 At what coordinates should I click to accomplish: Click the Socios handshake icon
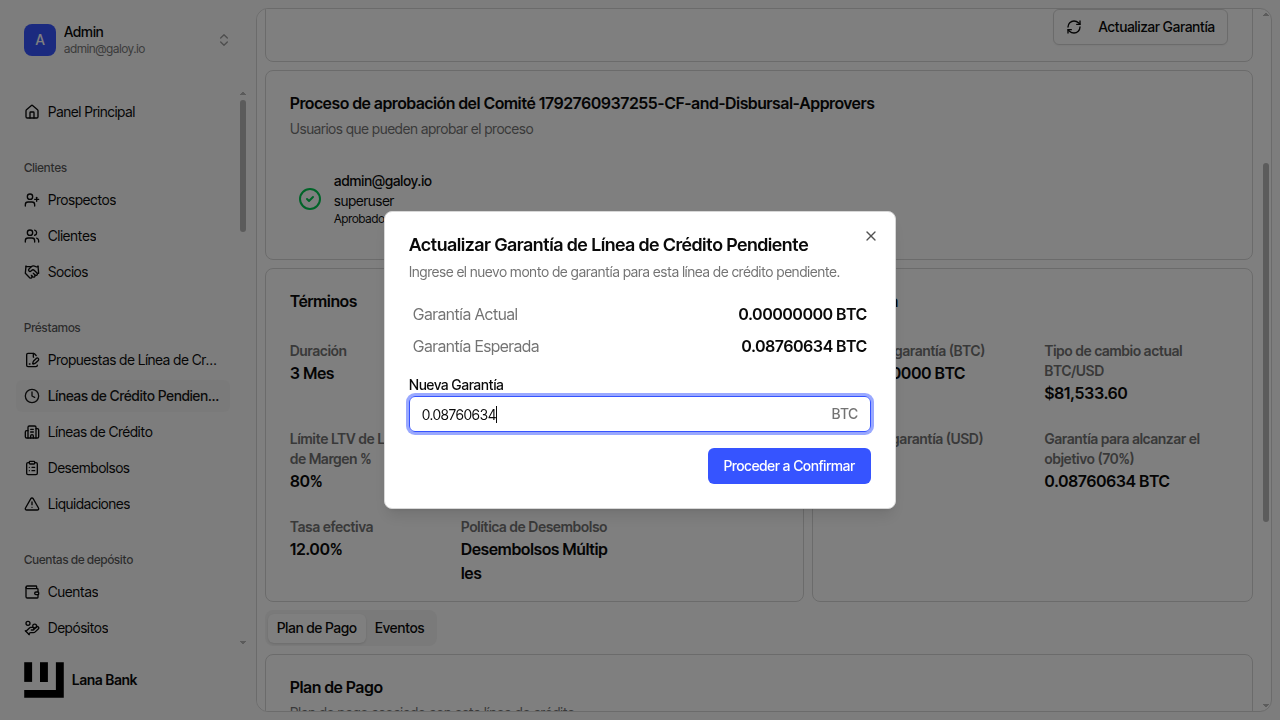click(32, 272)
